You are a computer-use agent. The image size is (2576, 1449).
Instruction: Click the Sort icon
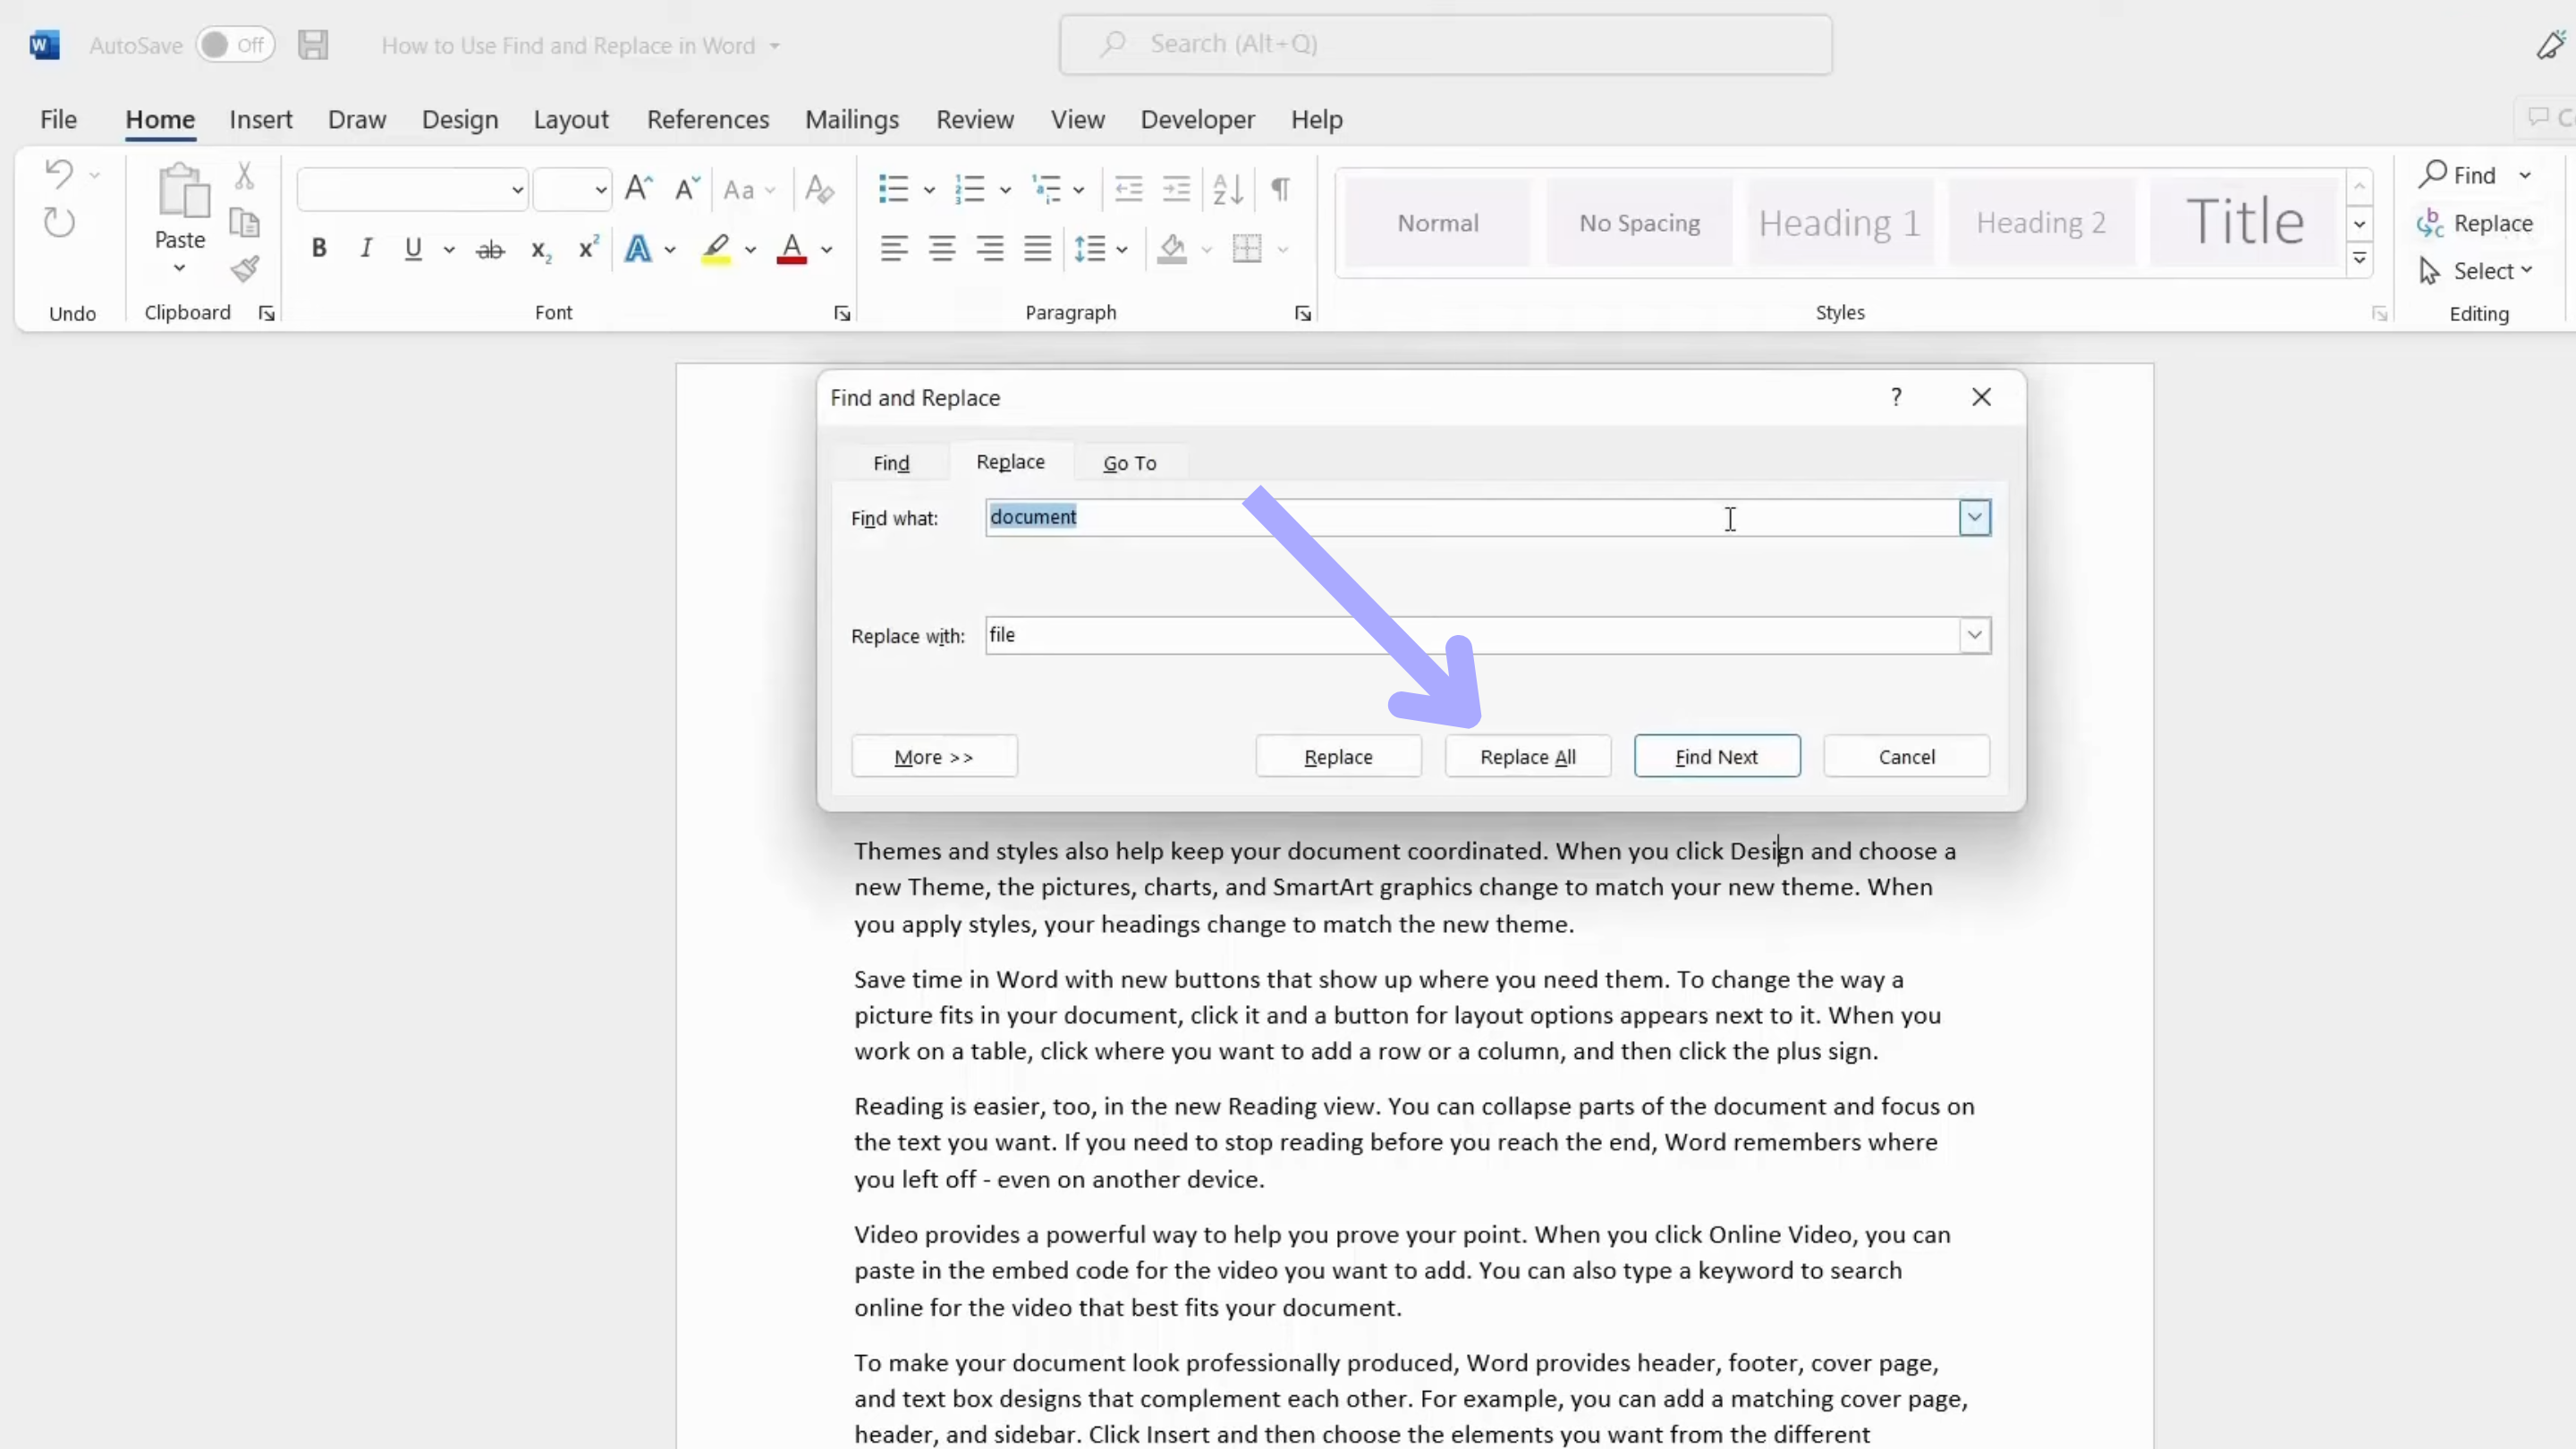pos(1228,188)
